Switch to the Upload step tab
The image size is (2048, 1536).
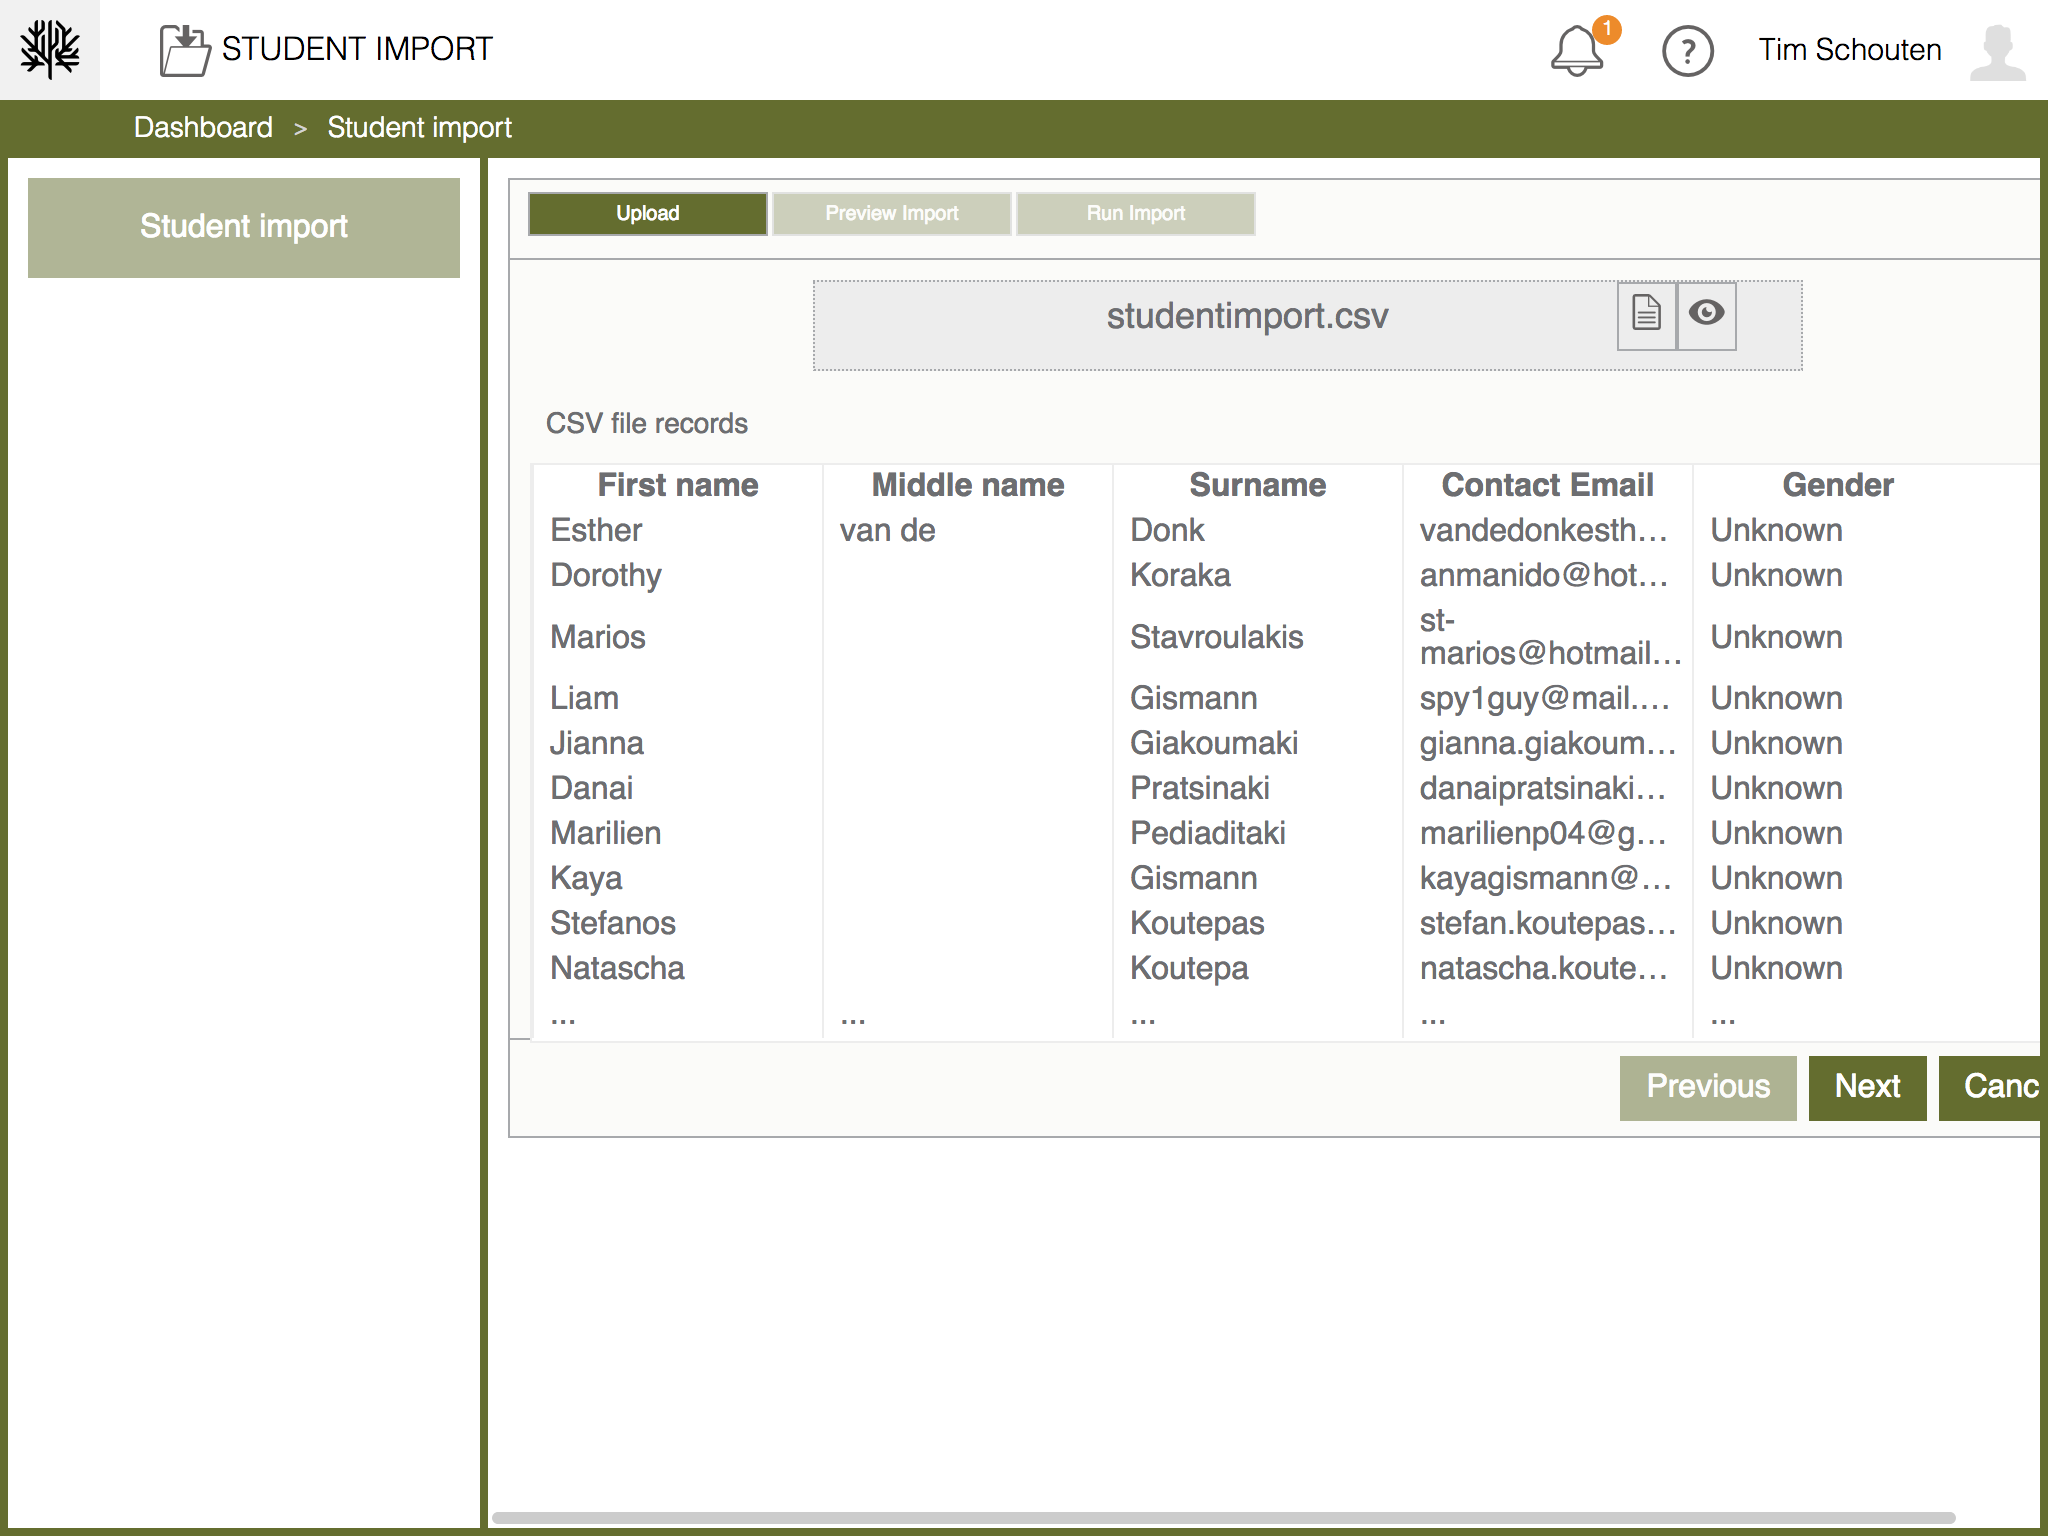click(x=647, y=213)
